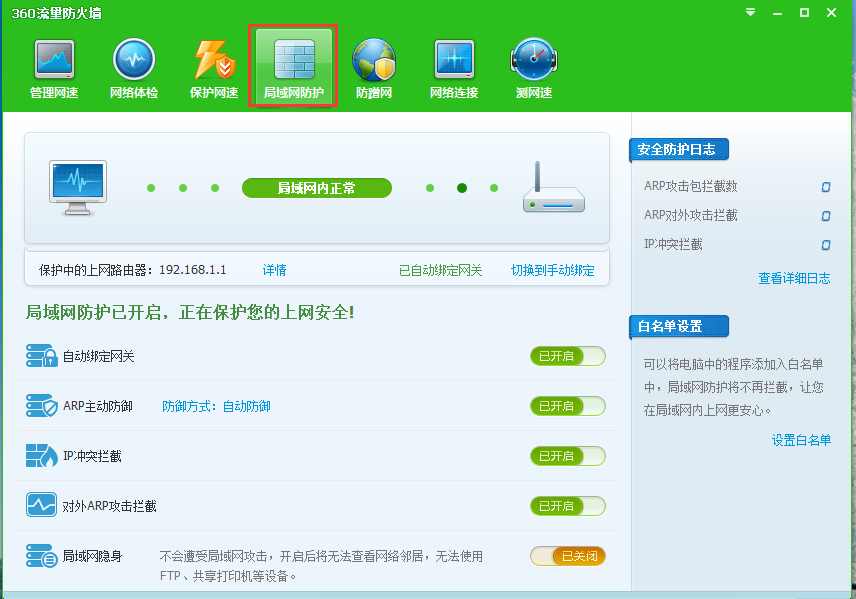Click the 局域网内正常 status pill

317,188
